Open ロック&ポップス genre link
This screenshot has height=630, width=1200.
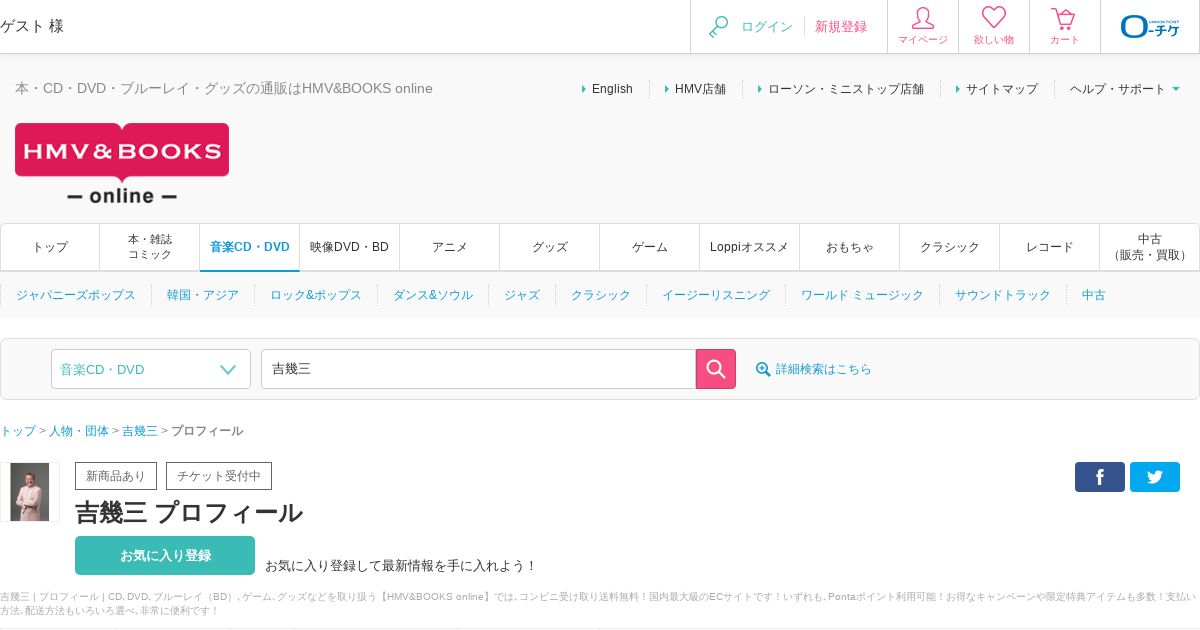(x=316, y=295)
